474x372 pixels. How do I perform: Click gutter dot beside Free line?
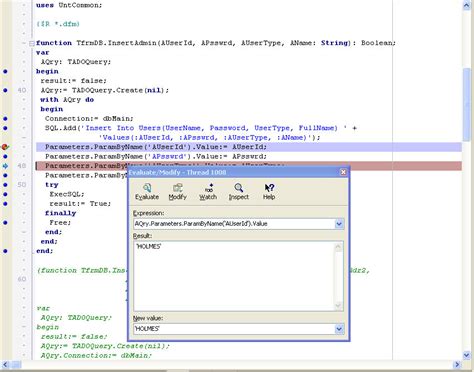point(5,222)
